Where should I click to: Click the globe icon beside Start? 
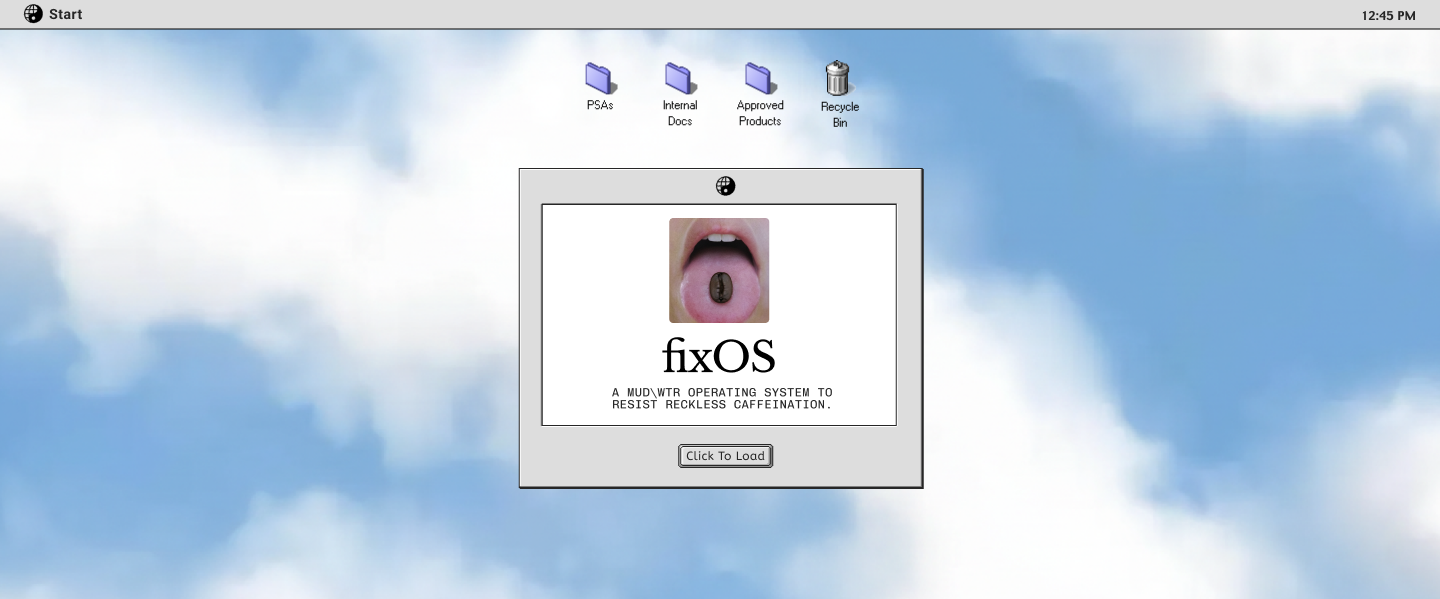coord(33,14)
